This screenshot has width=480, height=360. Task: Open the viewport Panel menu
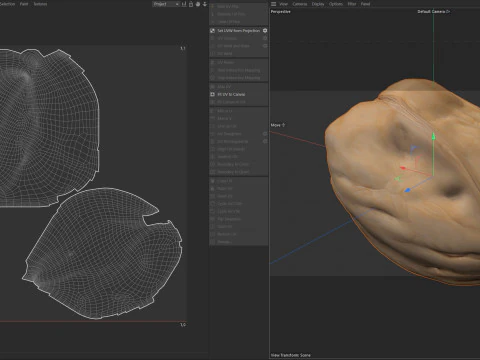365,4
